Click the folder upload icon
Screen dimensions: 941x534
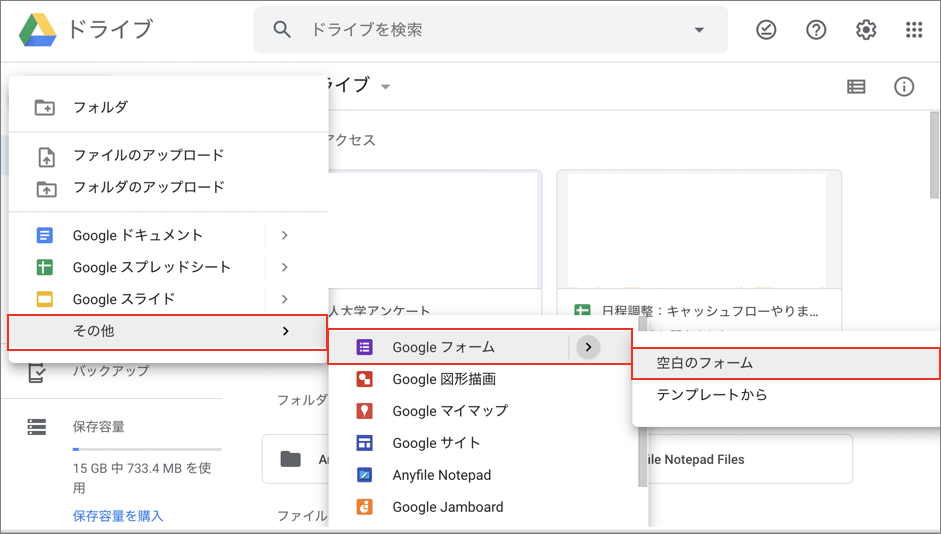tap(46, 189)
